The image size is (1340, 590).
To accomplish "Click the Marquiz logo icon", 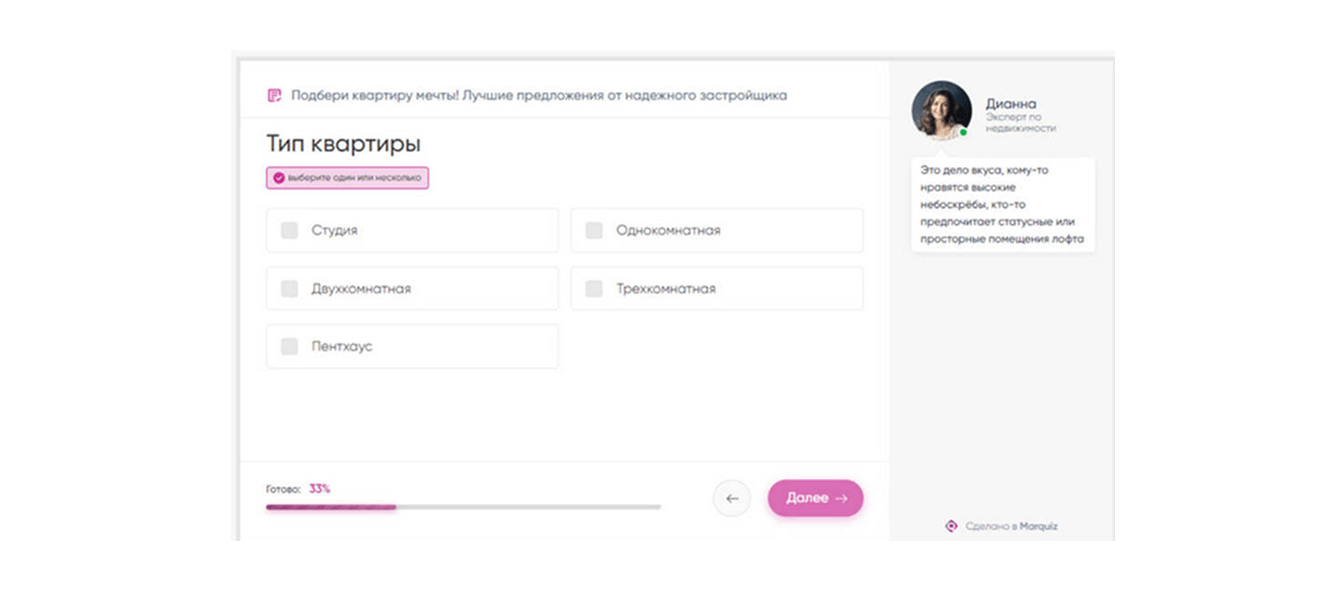I will (x=951, y=526).
